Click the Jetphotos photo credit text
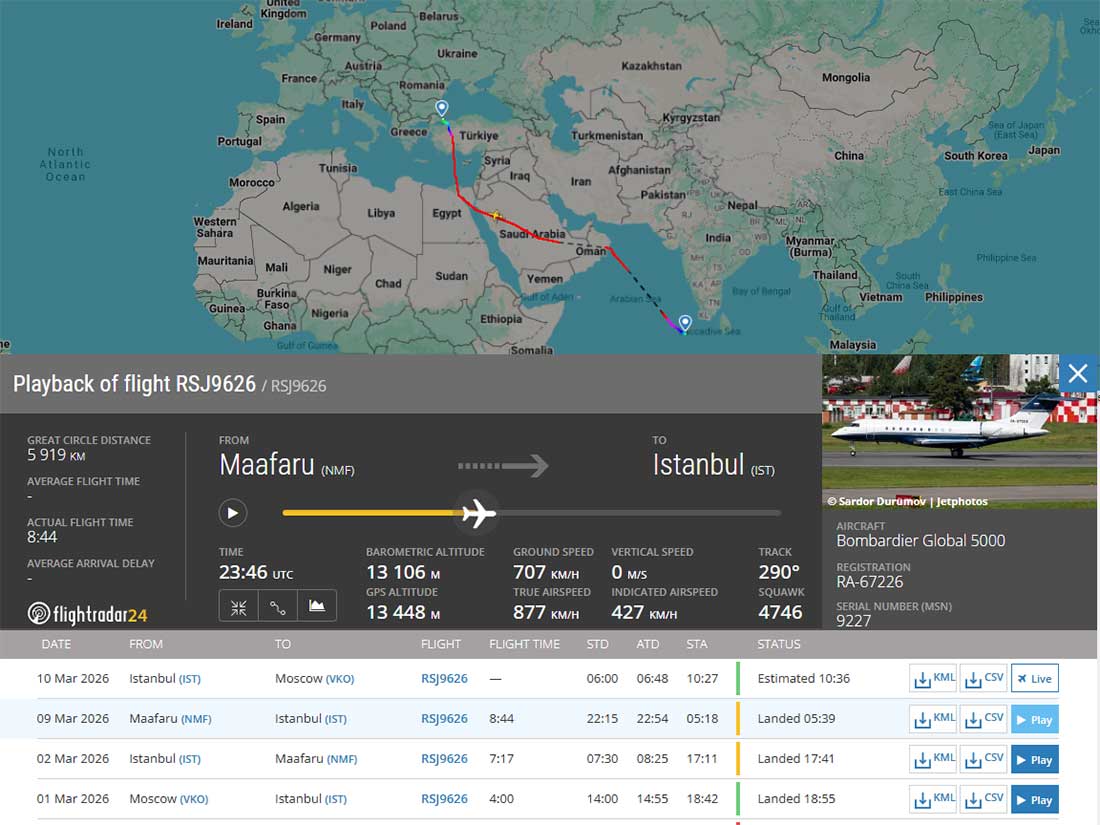Image resolution: width=1100 pixels, height=825 pixels. pyautogui.click(x=906, y=501)
